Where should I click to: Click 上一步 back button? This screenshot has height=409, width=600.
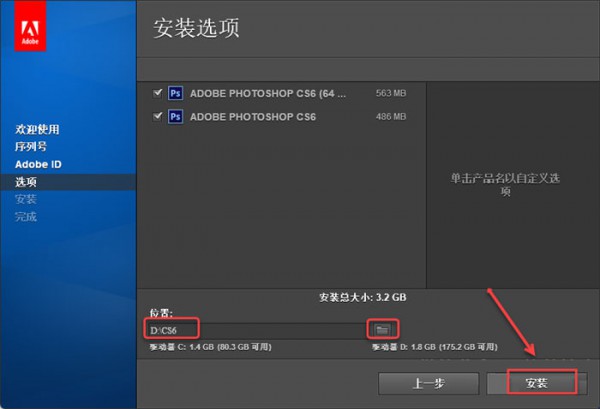pyautogui.click(x=429, y=383)
